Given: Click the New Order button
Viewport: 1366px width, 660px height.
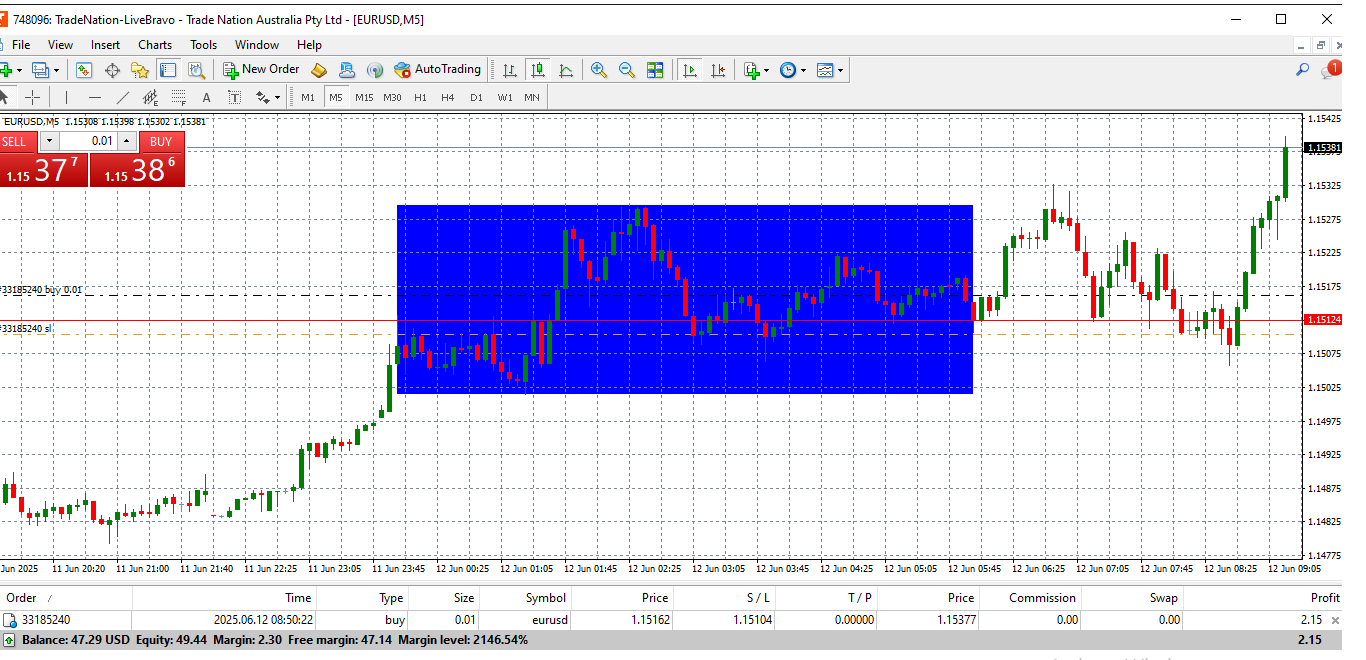Looking at the screenshot, I should tap(261, 70).
